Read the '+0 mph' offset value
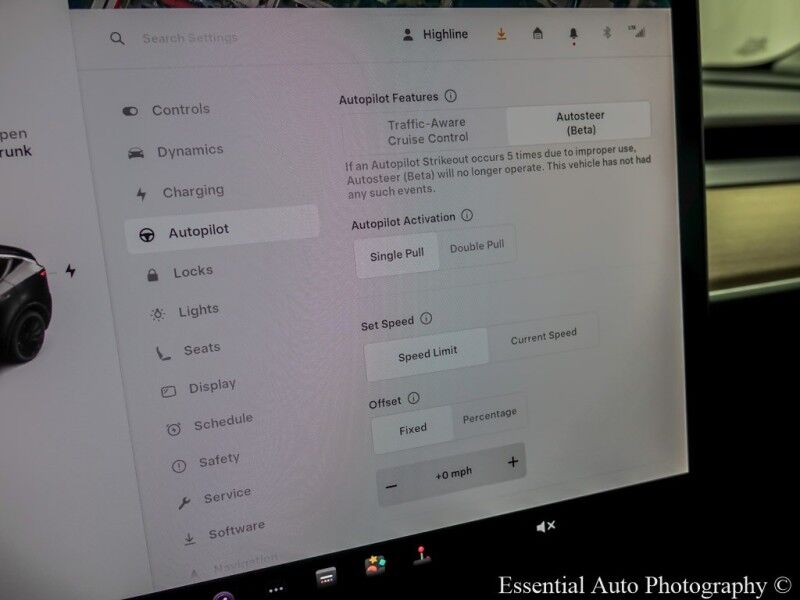Screen dimensions: 800x600 click(454, 474)
